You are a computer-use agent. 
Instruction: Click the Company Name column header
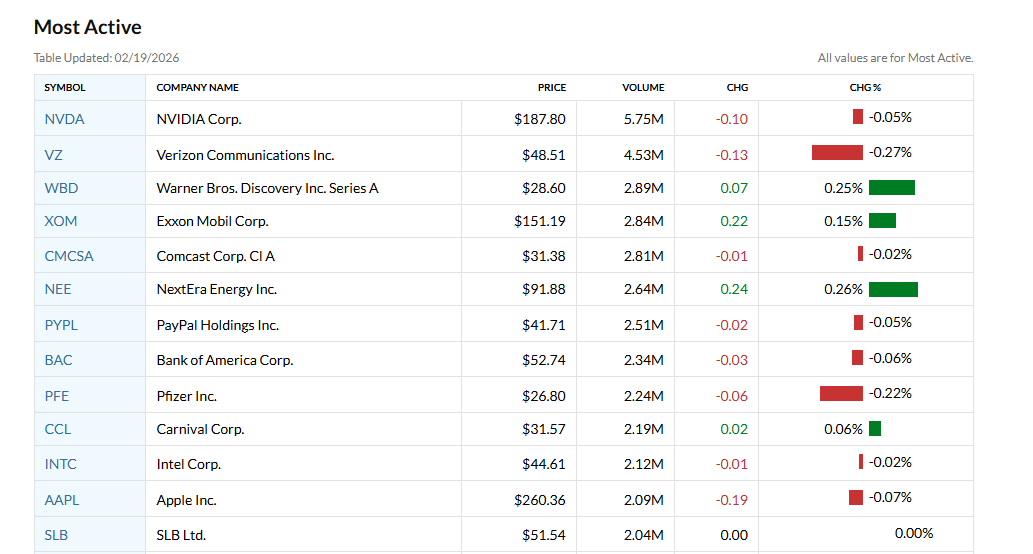click(x=198, y=88)
